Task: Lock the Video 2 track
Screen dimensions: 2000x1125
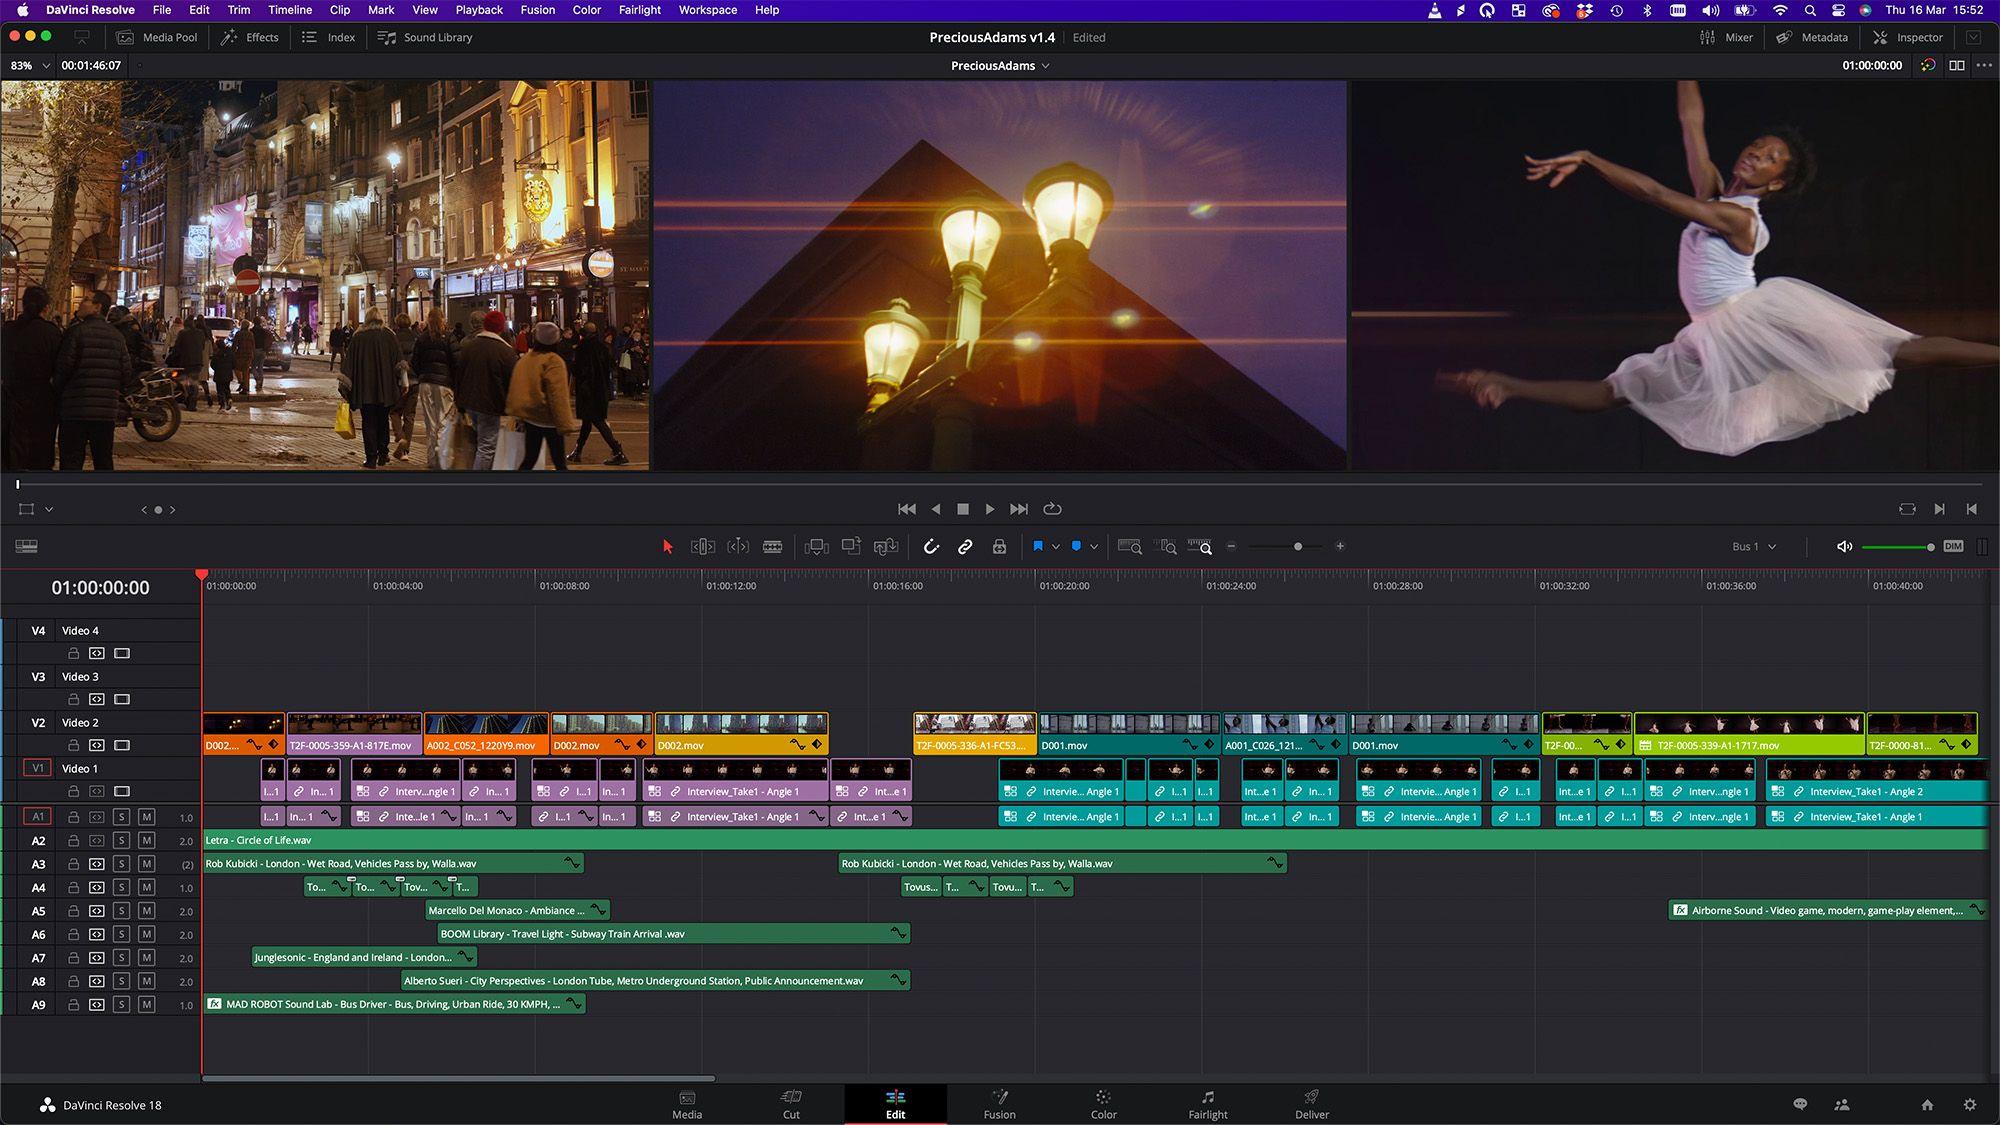Action: tap(72, 744)
